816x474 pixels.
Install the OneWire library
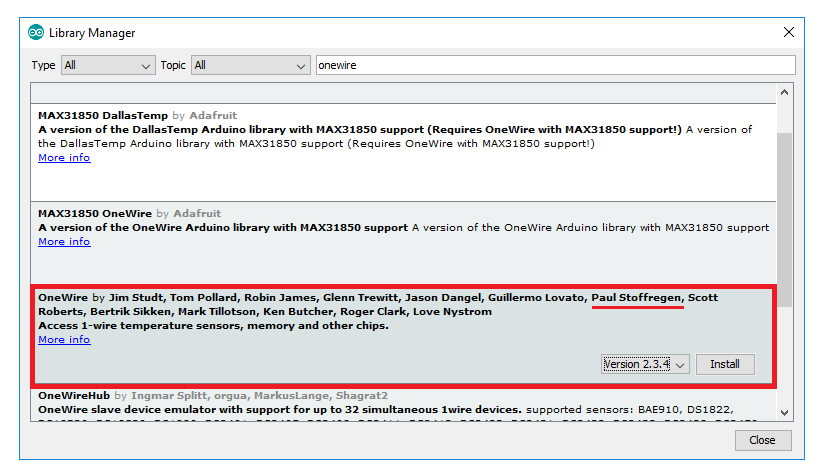point(725,364)
